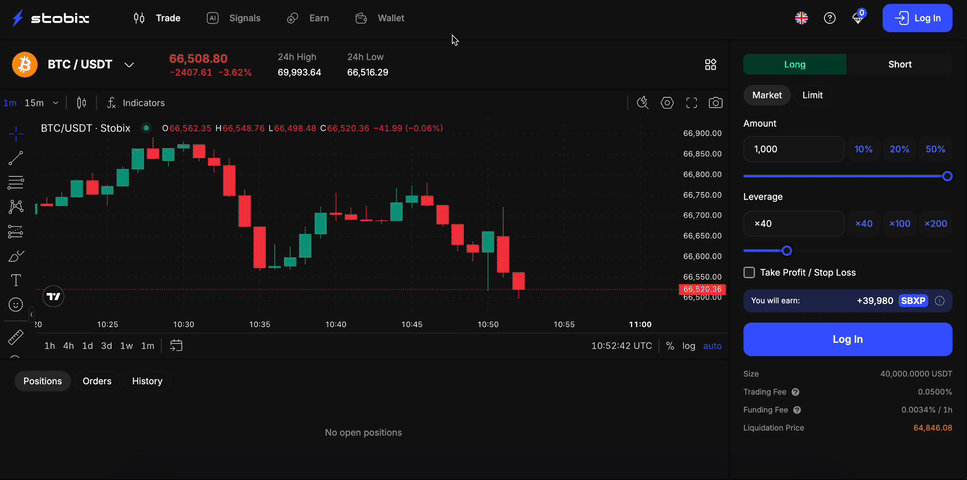Click the top-right Log In button
This screenshot has width=967, height=480.
(917, 18)
